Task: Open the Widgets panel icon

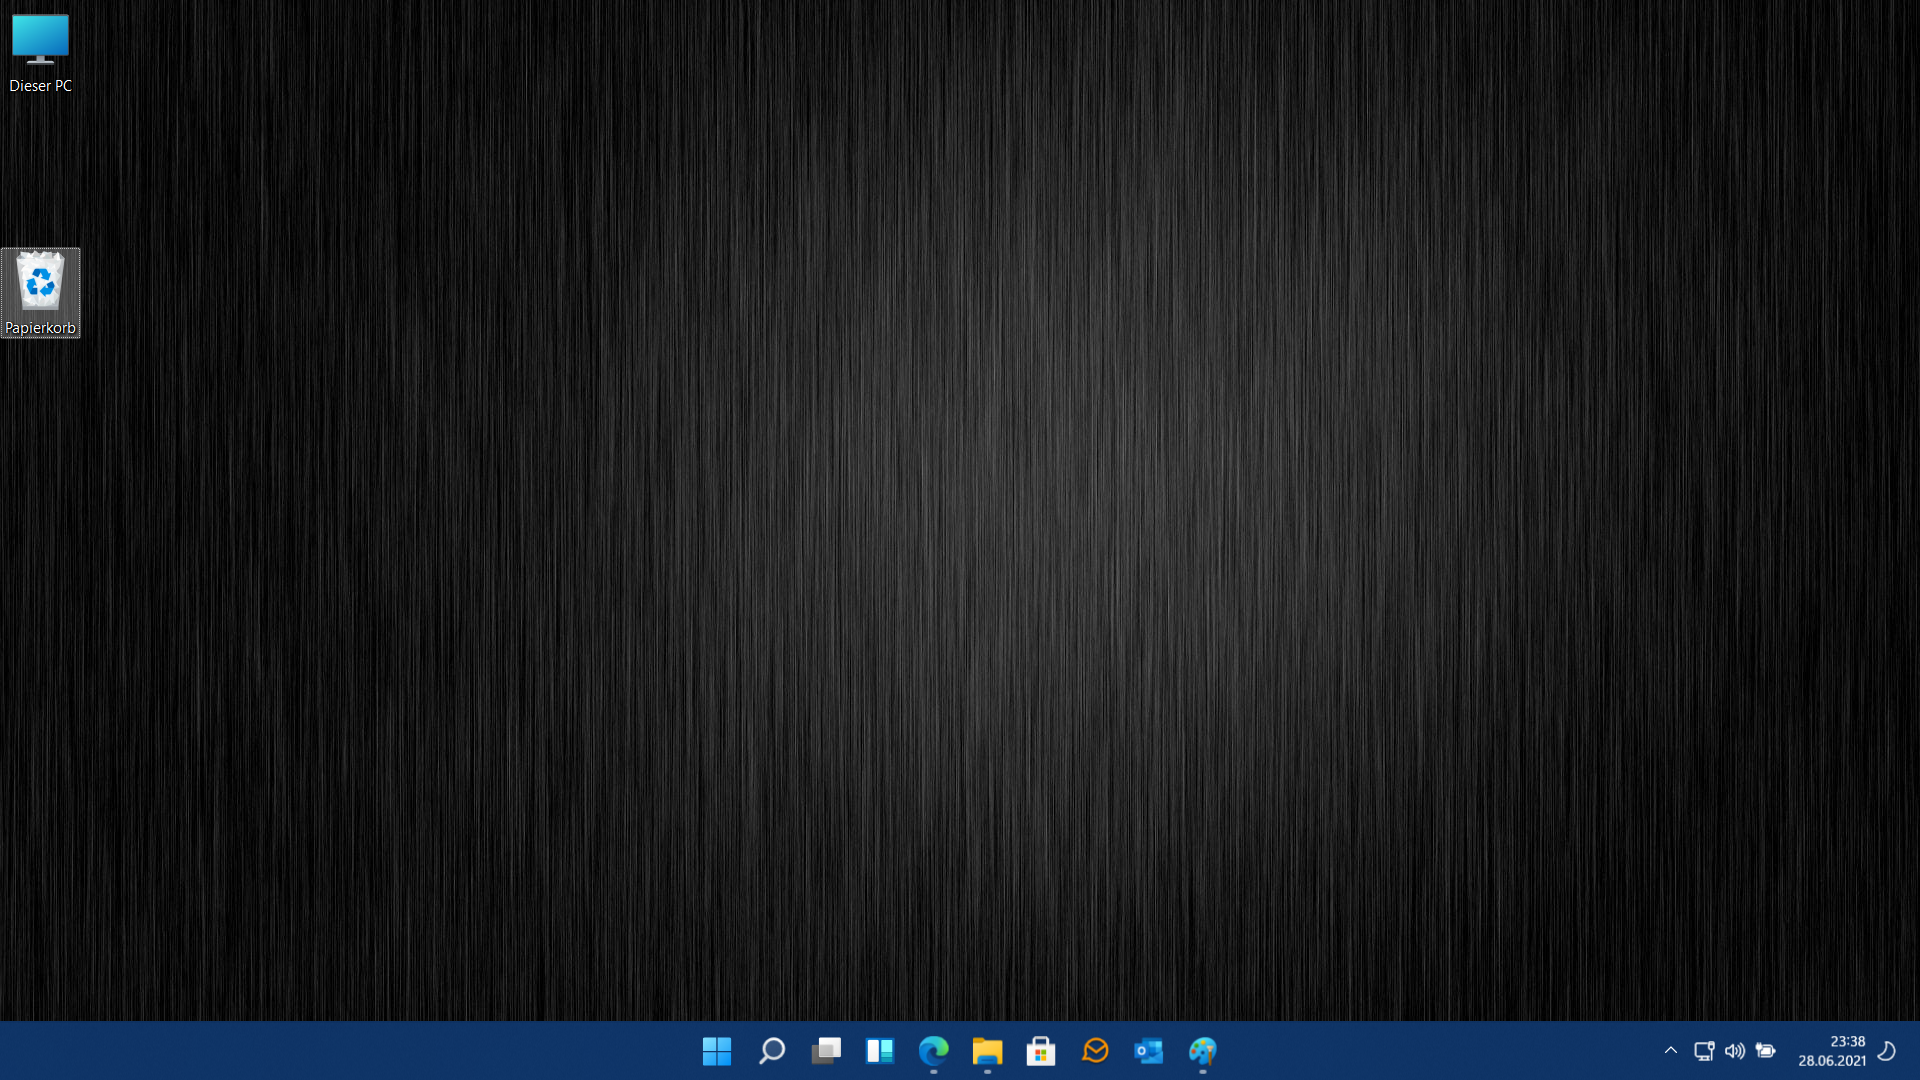Action: pos(880,1051)
